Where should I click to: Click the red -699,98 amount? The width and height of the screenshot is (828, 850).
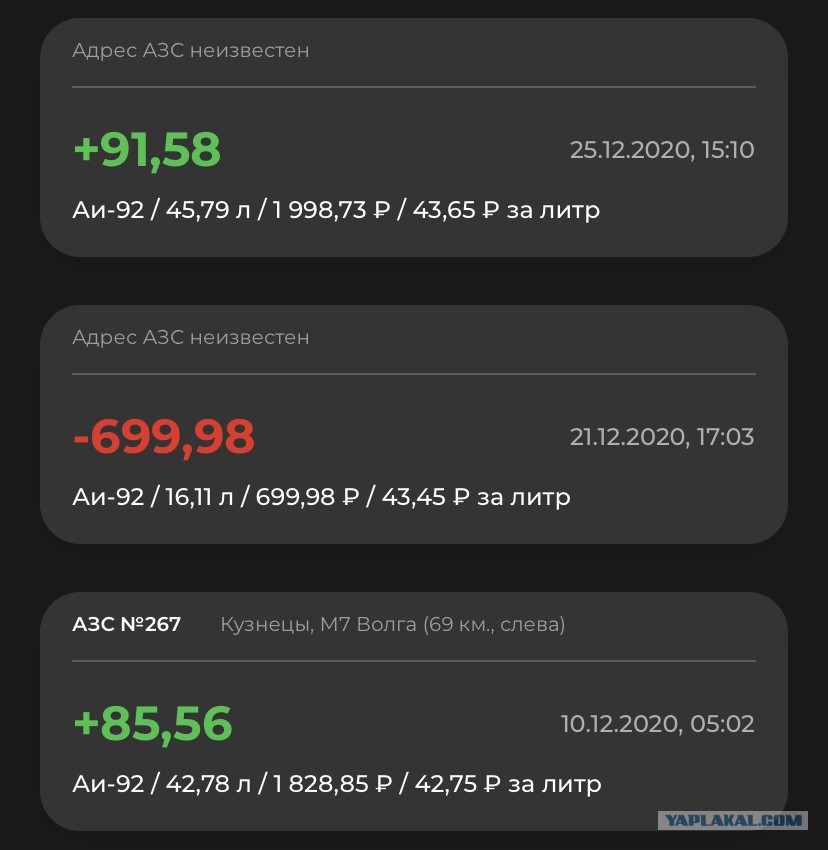(x=164, y=437)
